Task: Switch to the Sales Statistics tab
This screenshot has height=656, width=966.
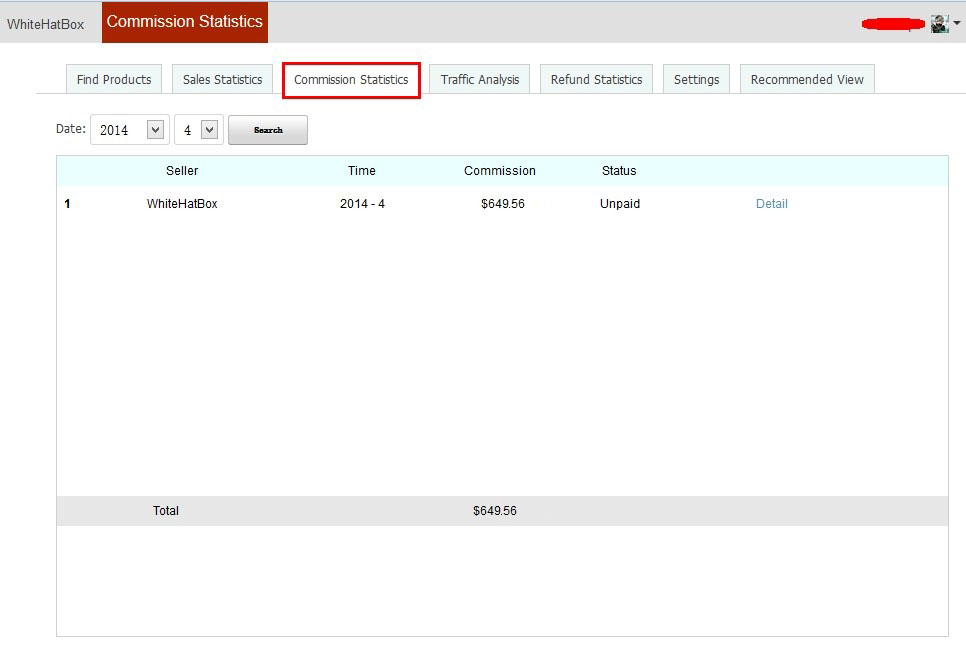Action: [x=222, y=80]
